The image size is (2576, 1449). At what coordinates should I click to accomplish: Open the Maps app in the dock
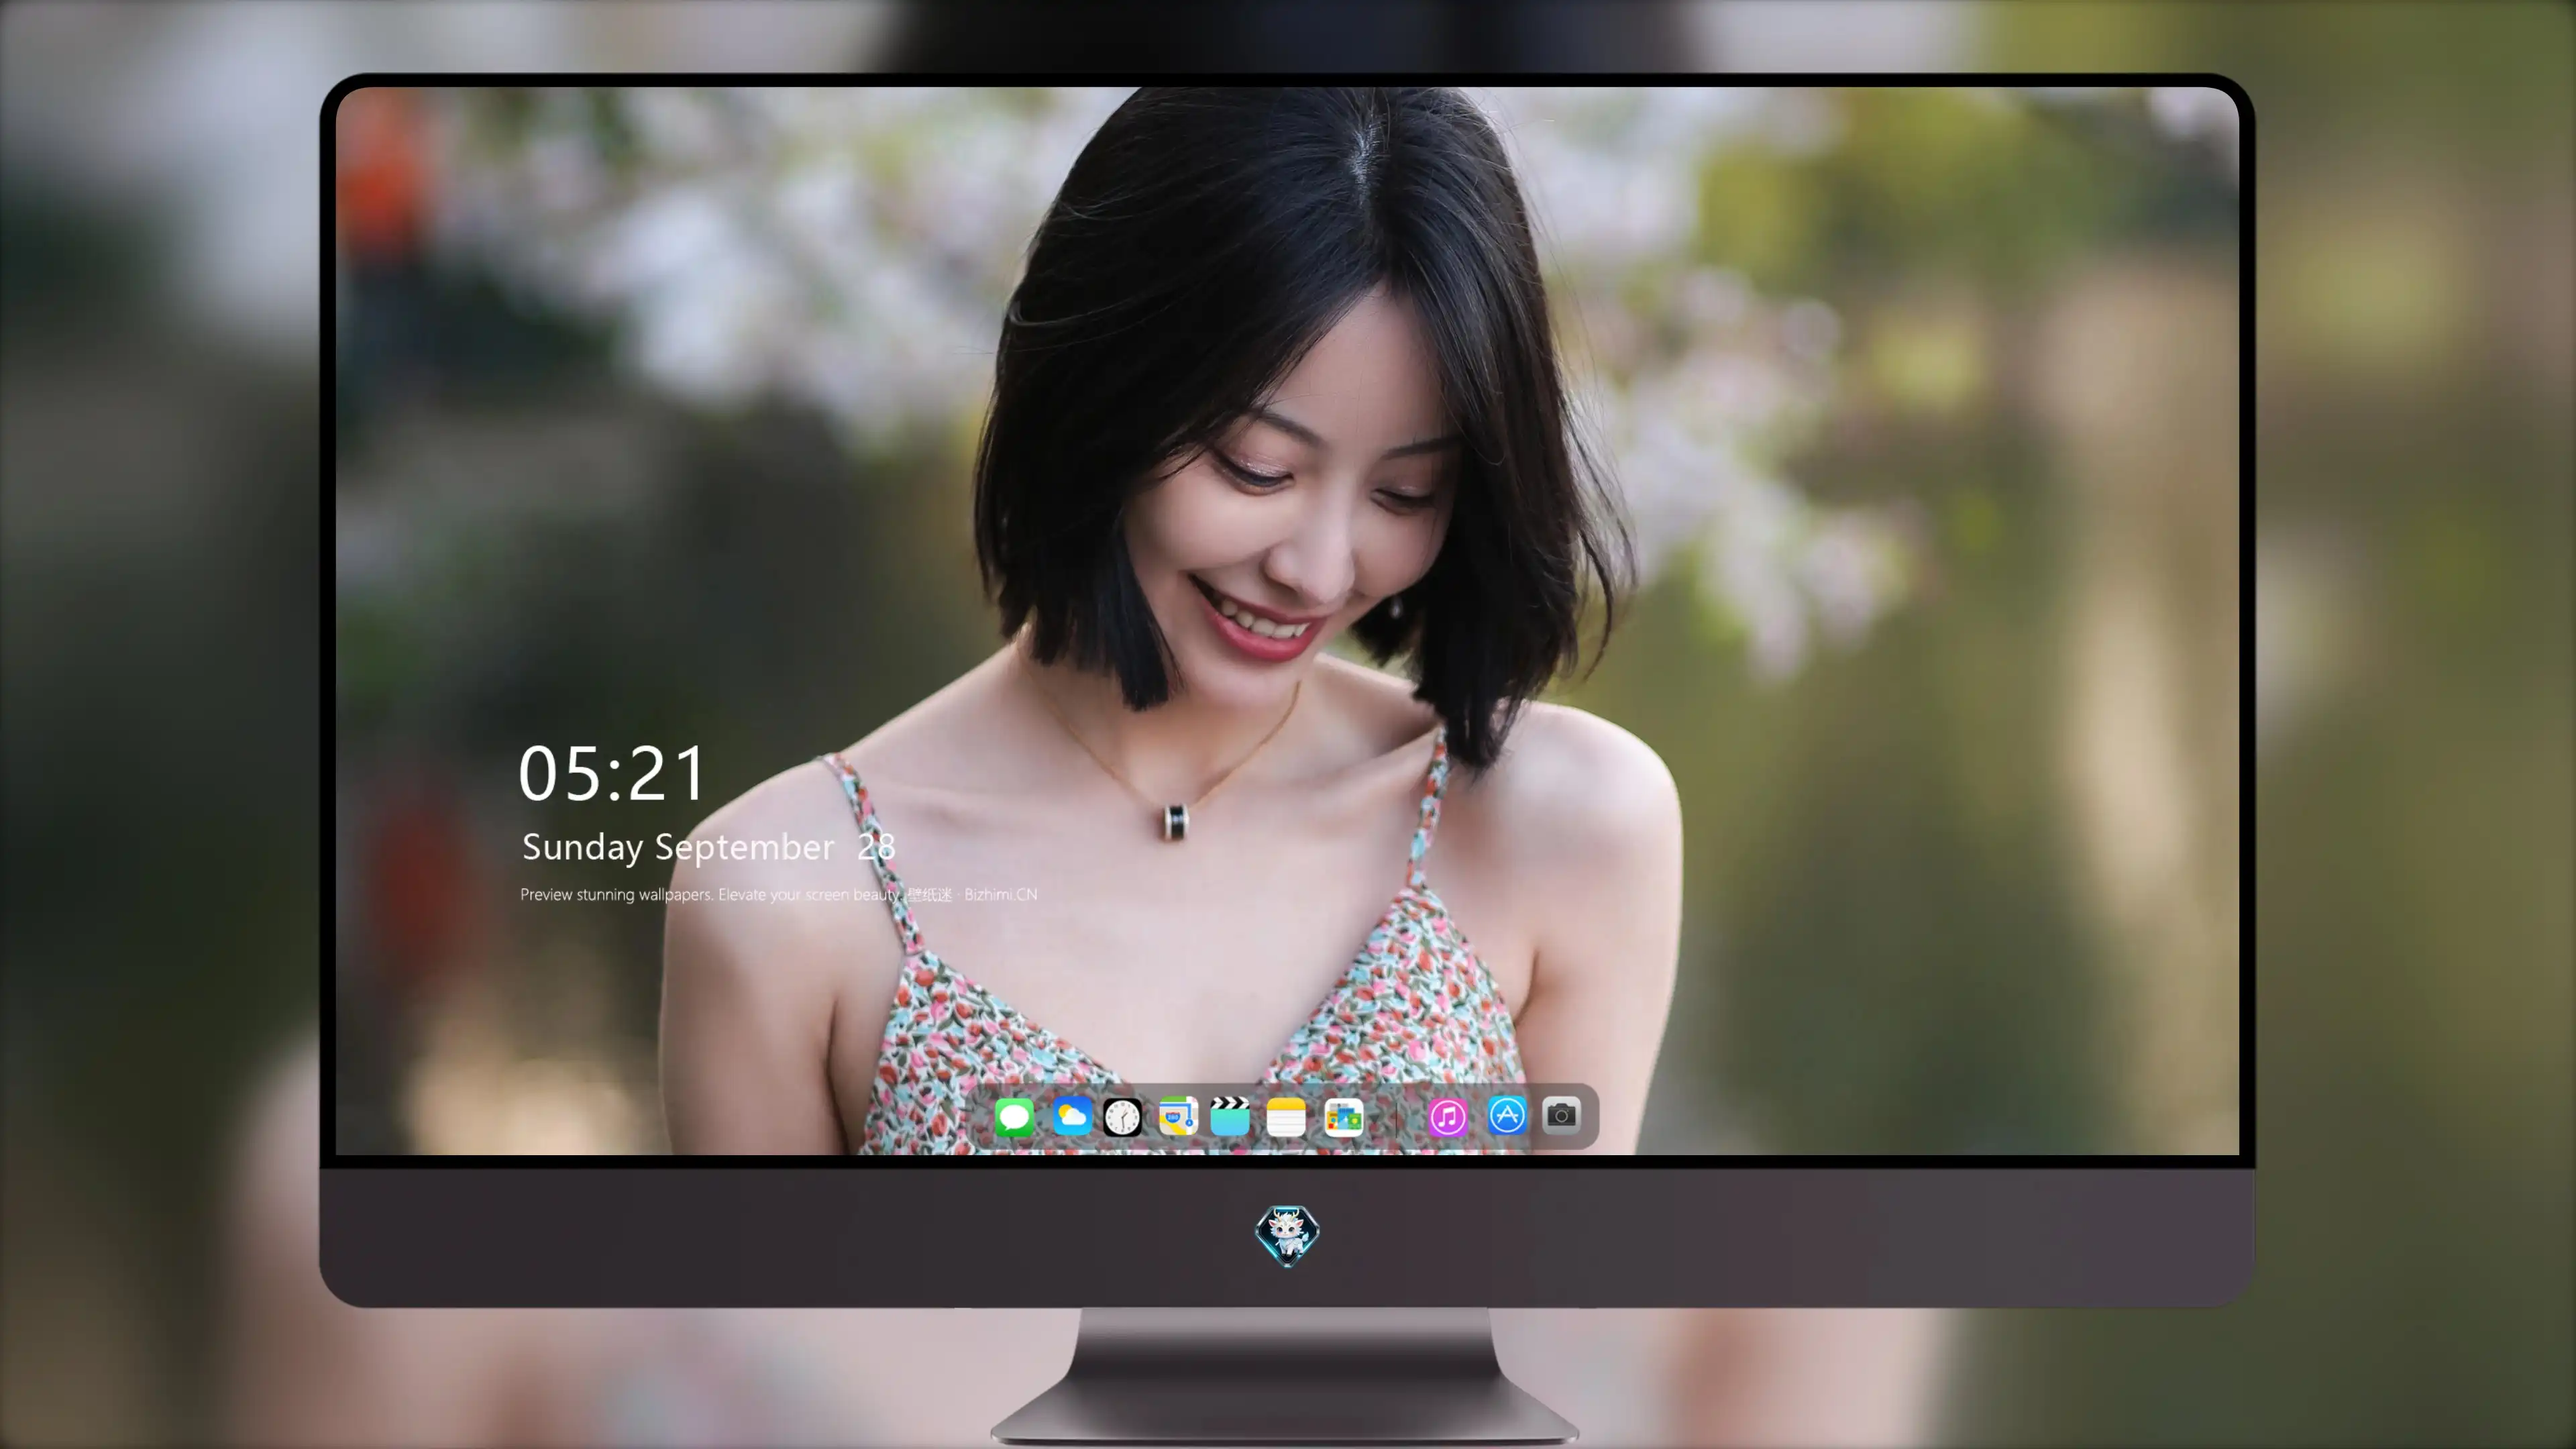[x=1178, y=1116]
